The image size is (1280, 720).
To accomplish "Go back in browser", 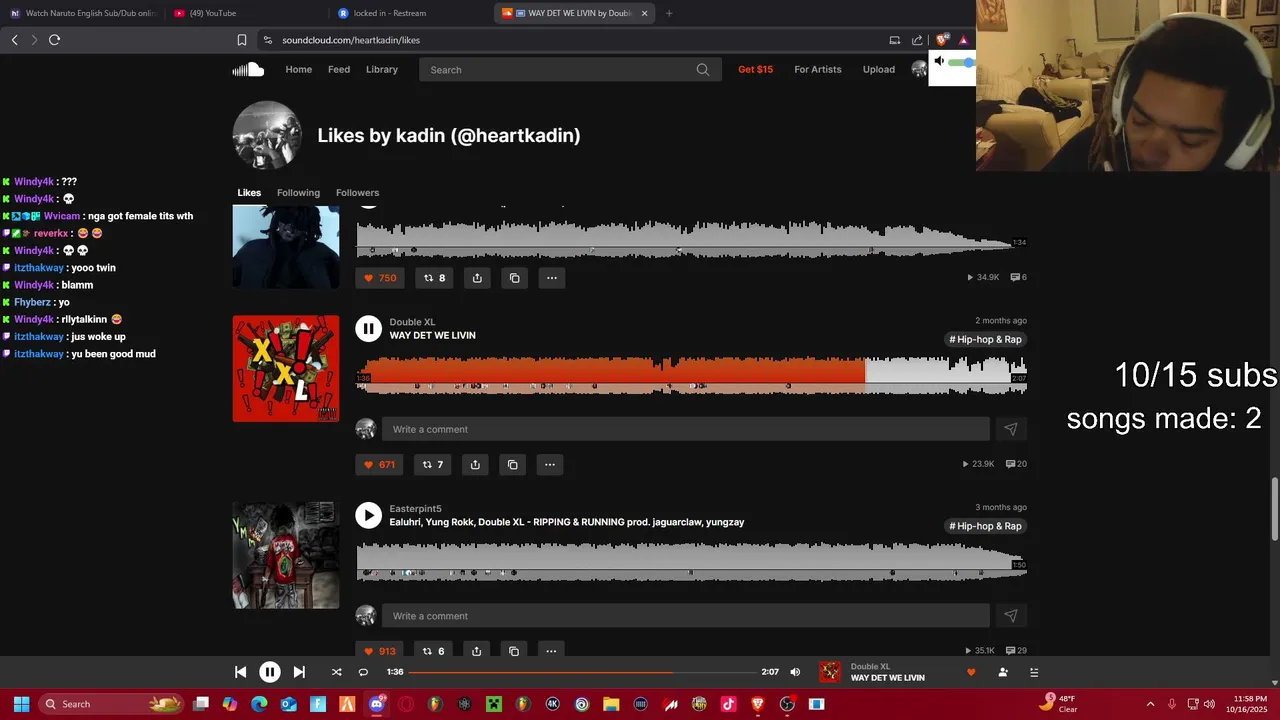I will coord(14,40).
